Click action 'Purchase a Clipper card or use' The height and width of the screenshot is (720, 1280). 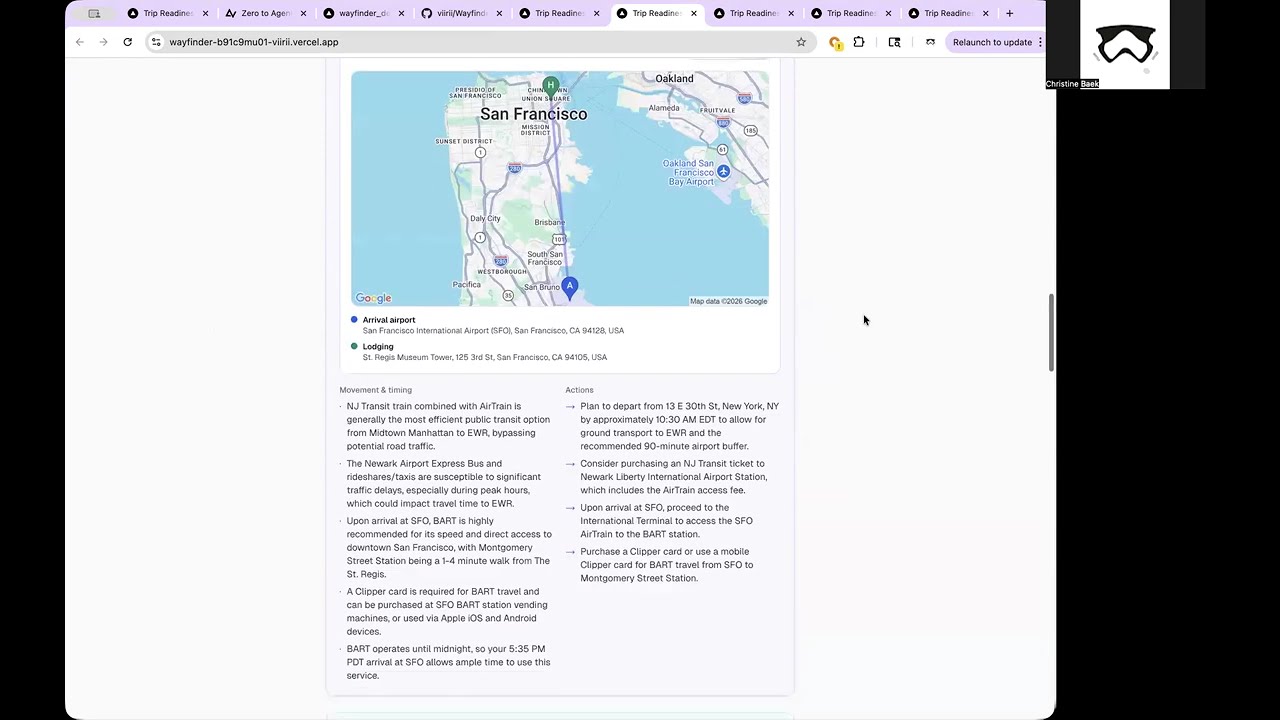[666, 565]
